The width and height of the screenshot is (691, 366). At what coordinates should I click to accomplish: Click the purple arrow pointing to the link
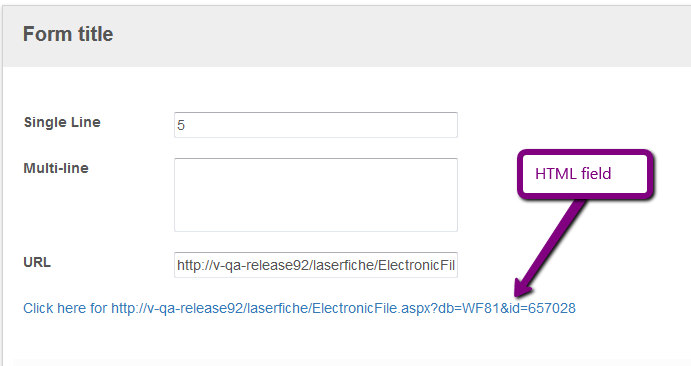click(x=551, y=247)
